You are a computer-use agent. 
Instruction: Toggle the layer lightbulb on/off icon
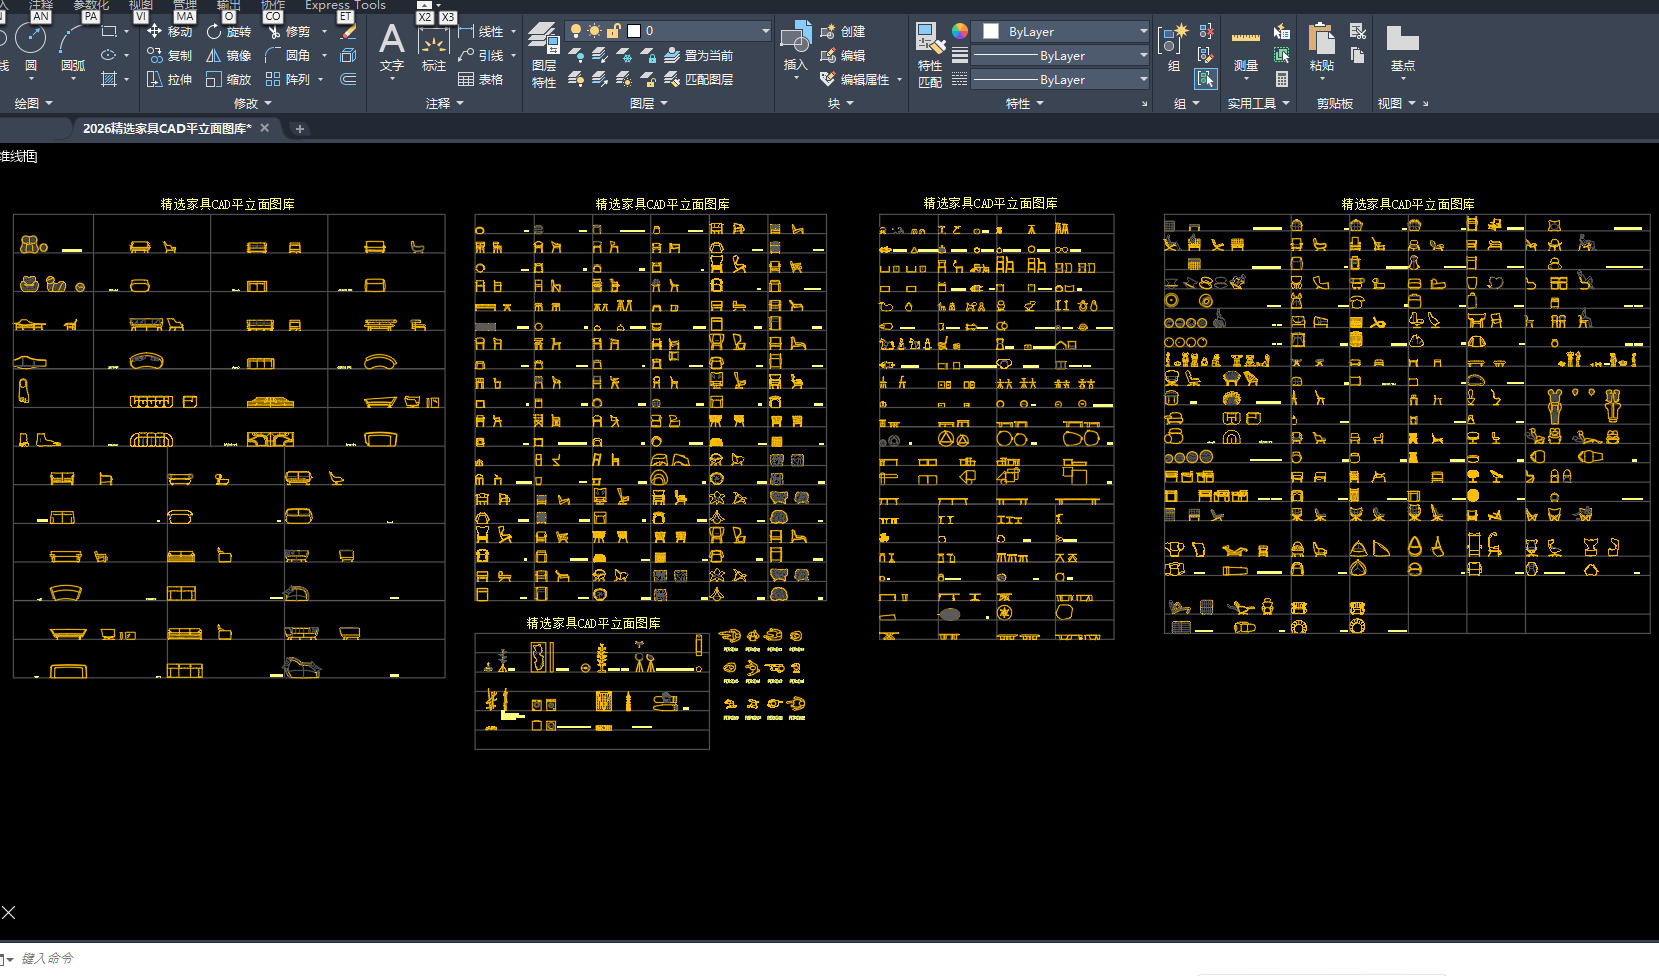coord(576,31)
